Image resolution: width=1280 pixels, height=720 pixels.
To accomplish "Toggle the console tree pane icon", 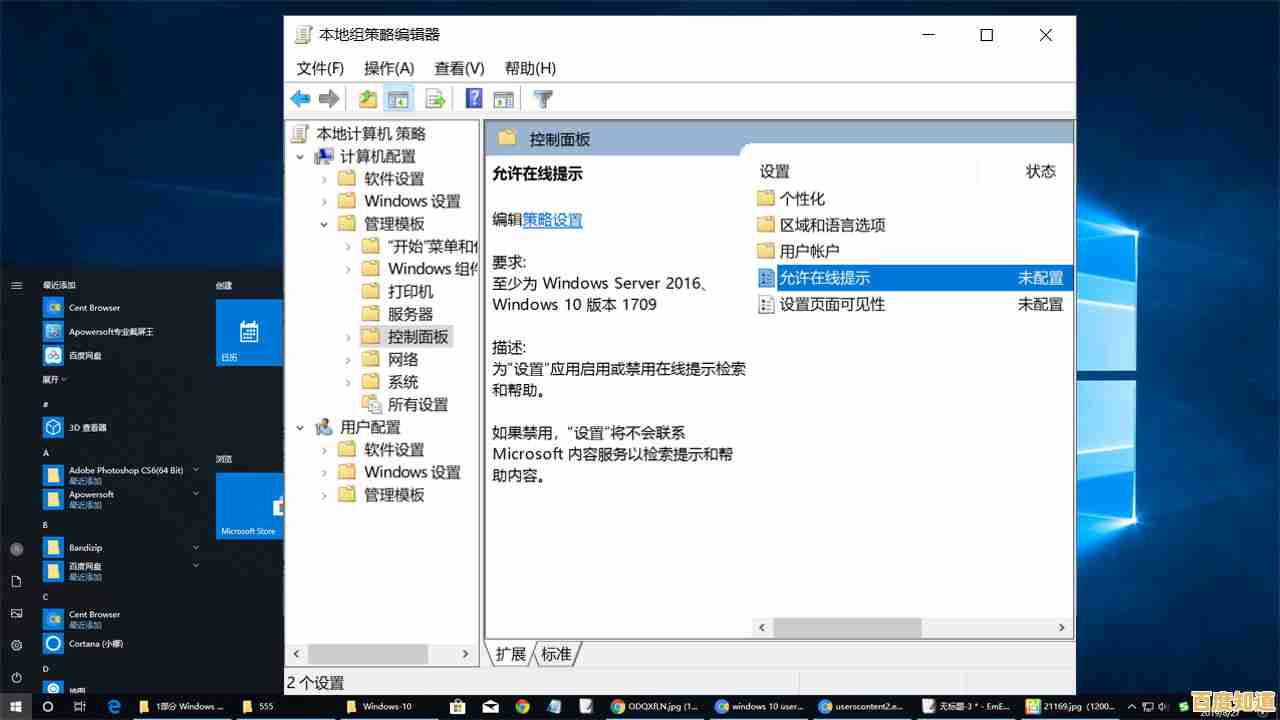I will point(398,98).
